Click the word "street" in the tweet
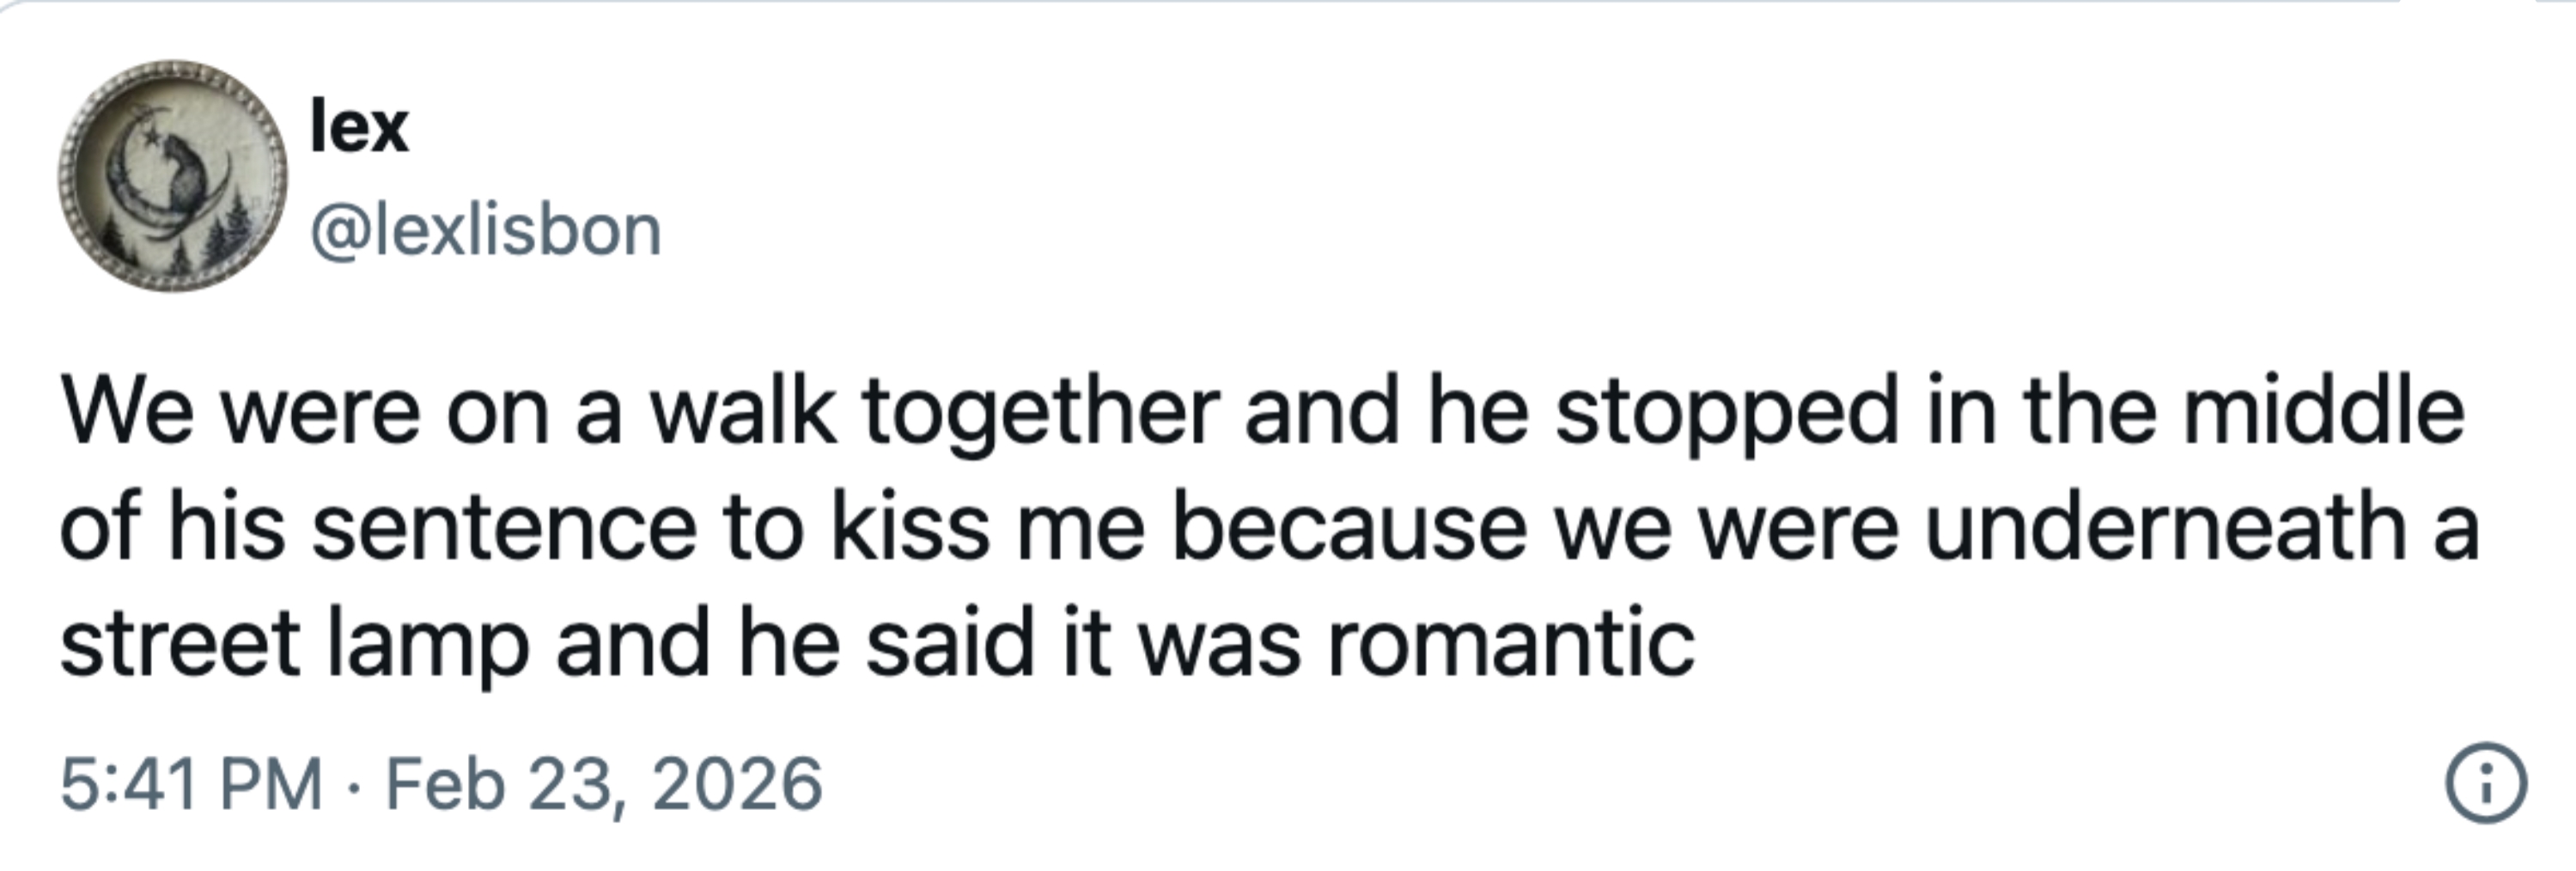This screenshot has width=2576, height=871. click(180, 642)
